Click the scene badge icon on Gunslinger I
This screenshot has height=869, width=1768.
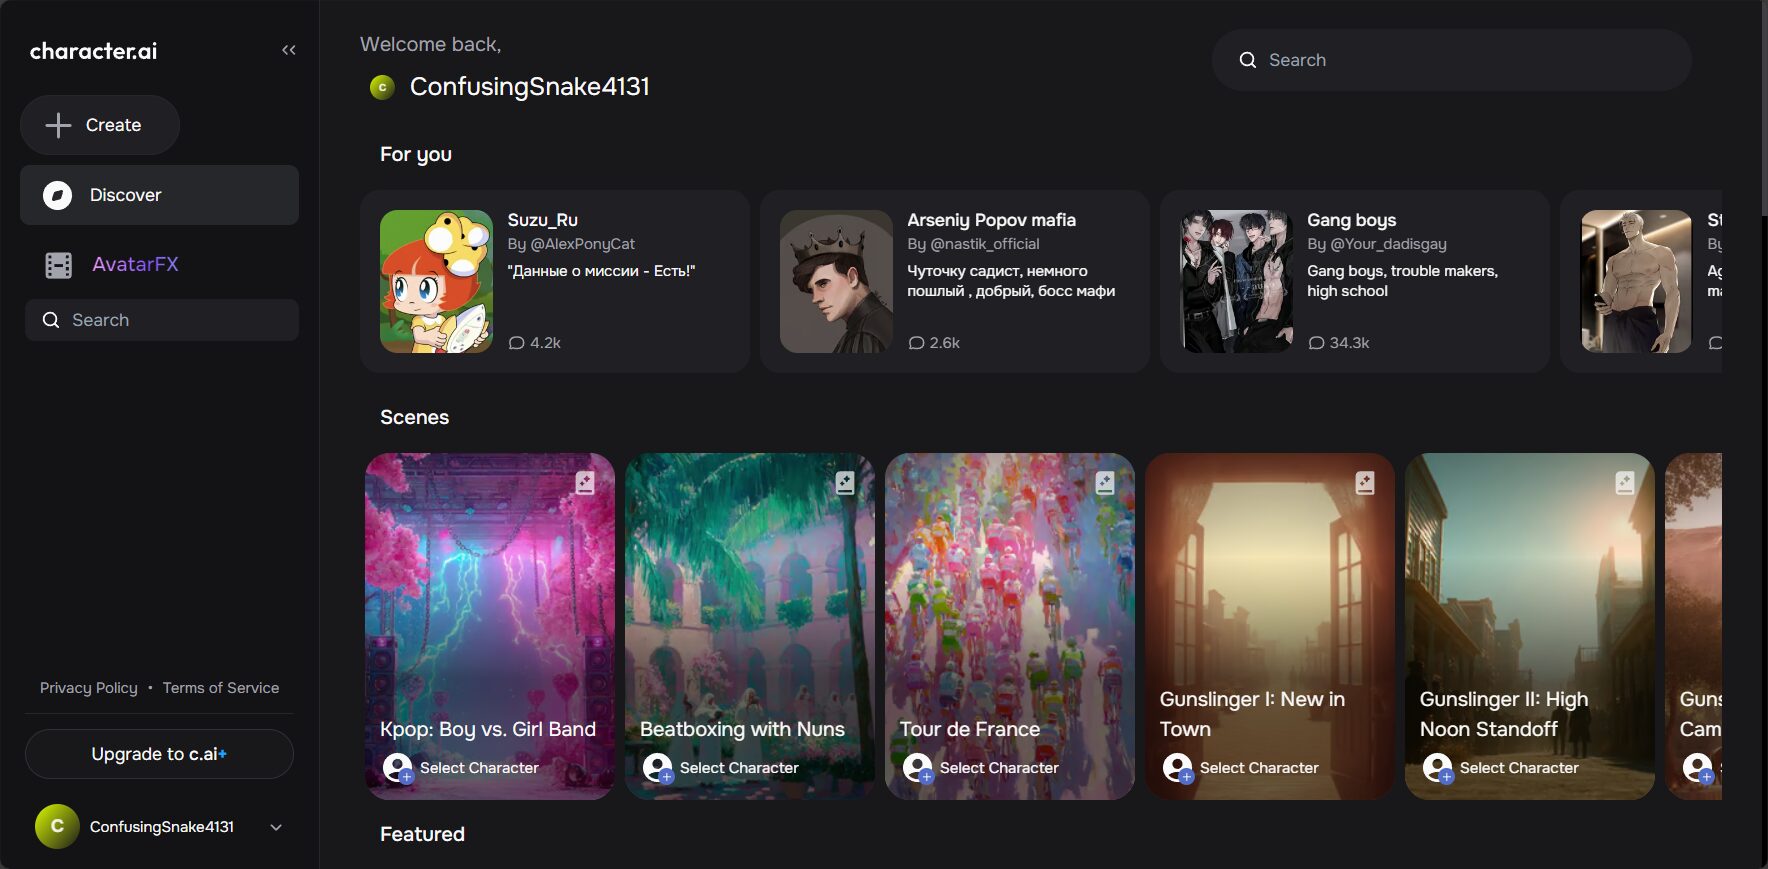coord(1365,483)
